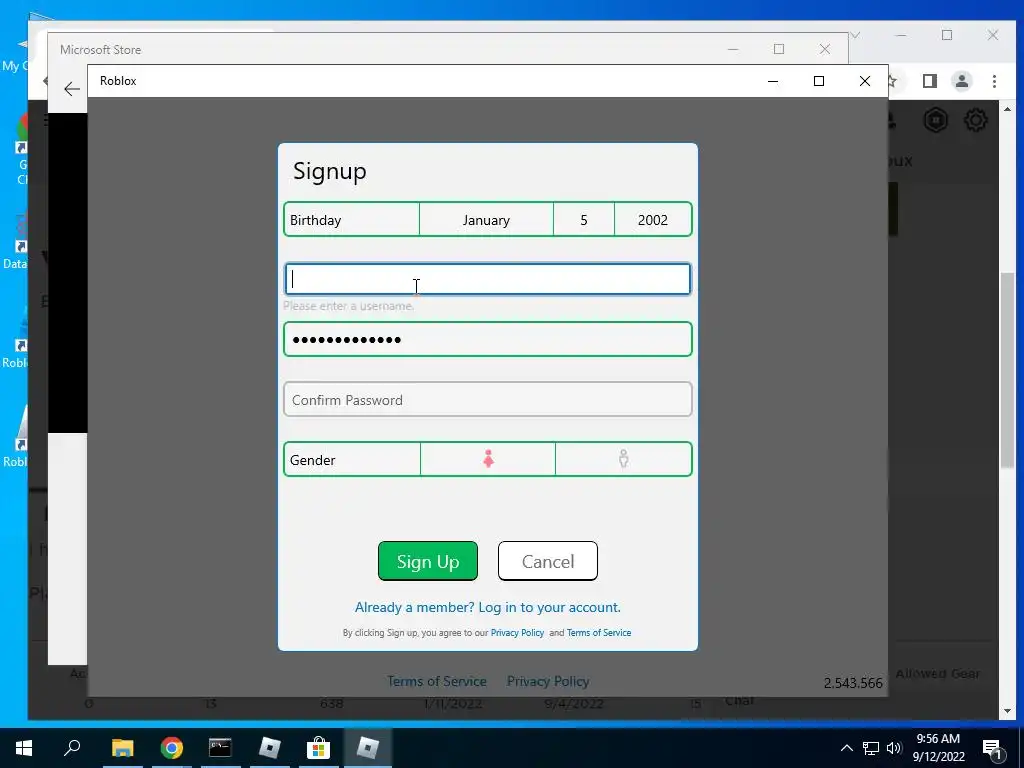Image resolution: width=1024 pixels, height=768 pixels.
Task: Open Terms of Service link in signup dialog
Action: (x=599, y=633)
